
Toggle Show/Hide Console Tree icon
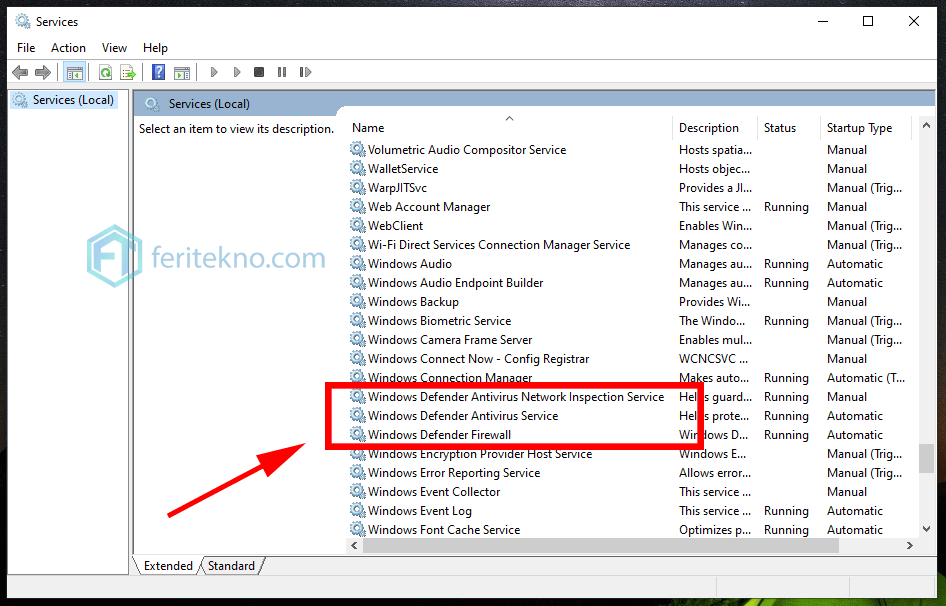click(75, 72)
